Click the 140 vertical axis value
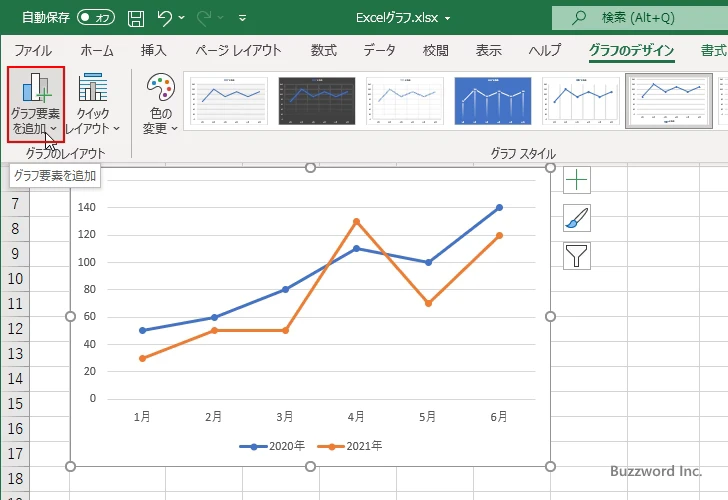The image size is (728, 500). click(x=87, y=207)
